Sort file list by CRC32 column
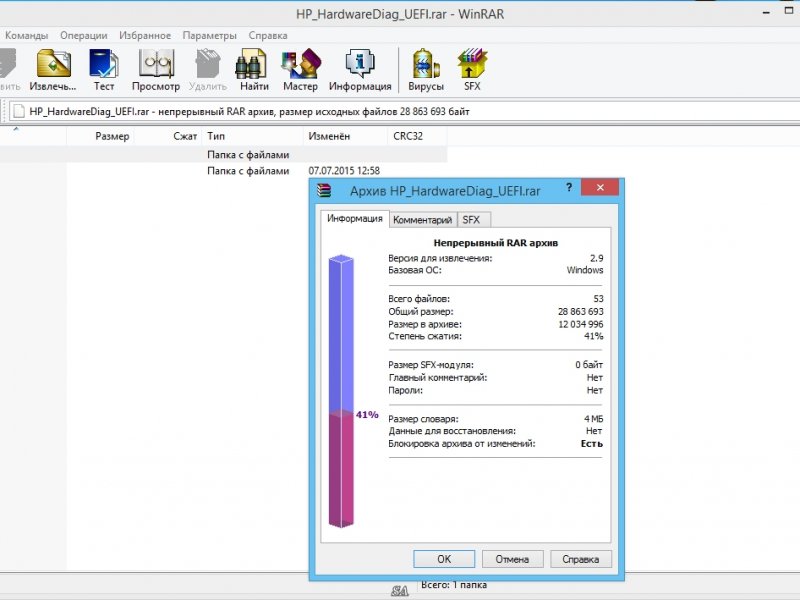The width and height of the screenshot is (800, 600). click(417, 136)
